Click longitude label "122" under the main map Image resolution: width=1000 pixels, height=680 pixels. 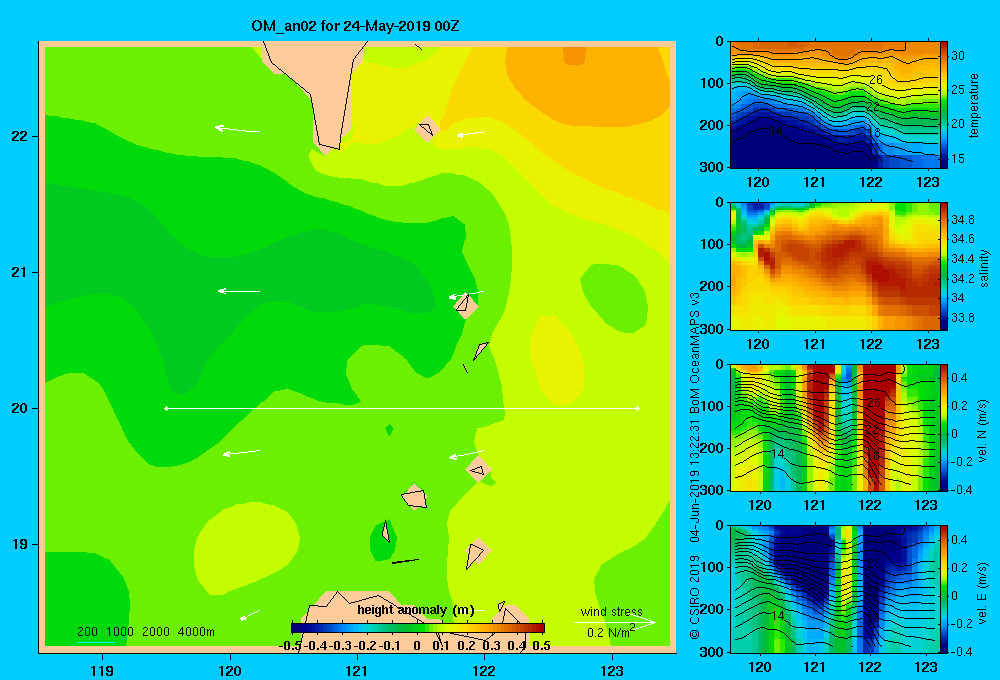(x=485, y=670)
